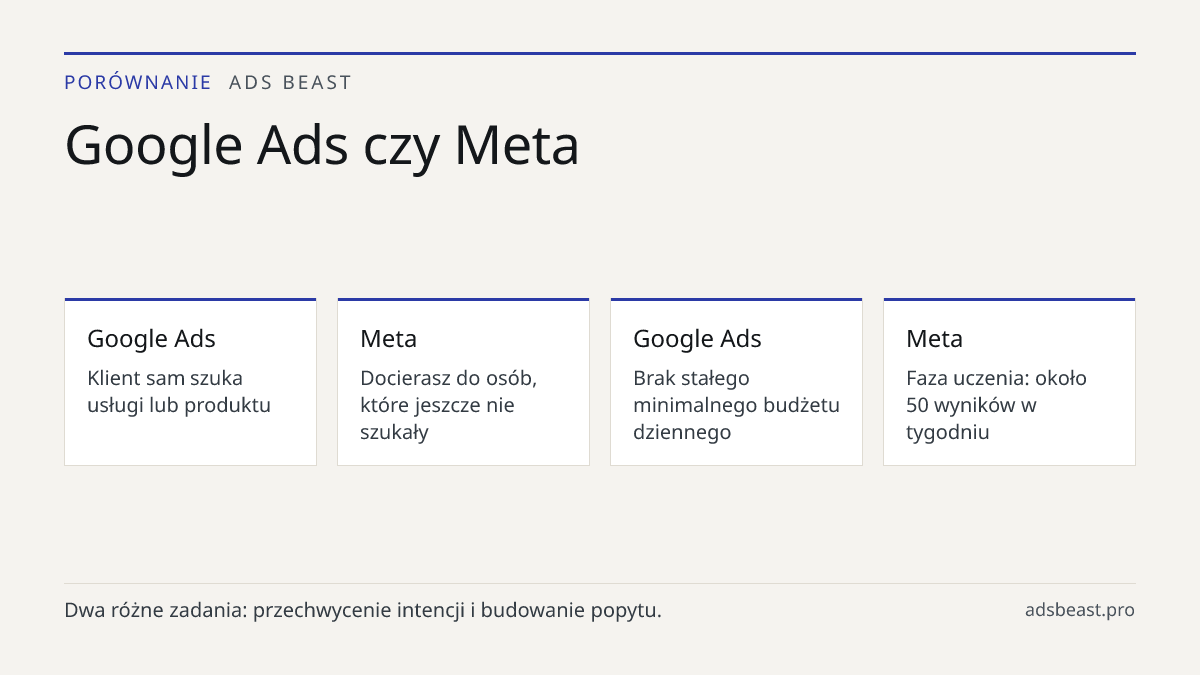Select text 'Faza uczenia: około 50 wyników w tygodniu'

tap(996, 405)
